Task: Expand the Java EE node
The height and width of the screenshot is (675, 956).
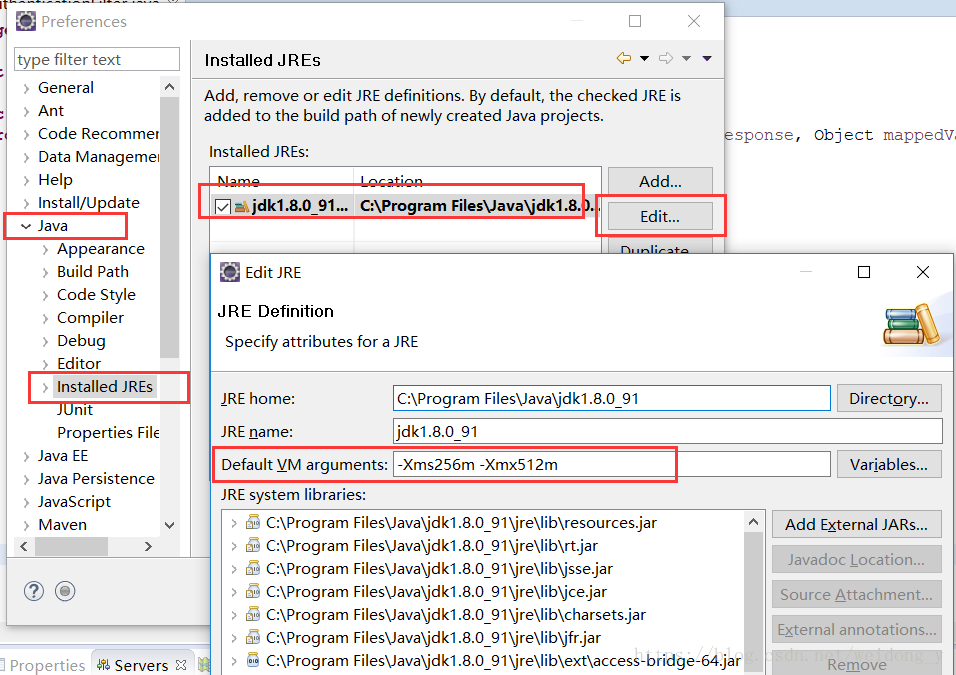Action: coord(26,457)
